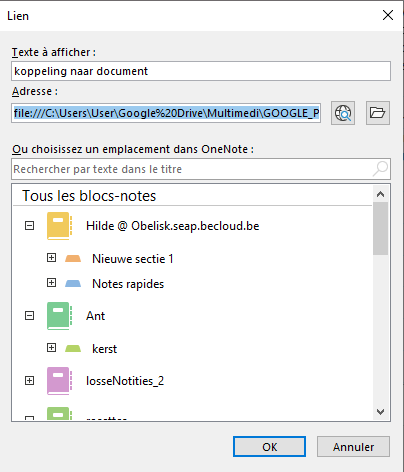404x472 pixels.
Task: Expand the losseNotities_2 notebook
Action: click(x=30, y=380)
